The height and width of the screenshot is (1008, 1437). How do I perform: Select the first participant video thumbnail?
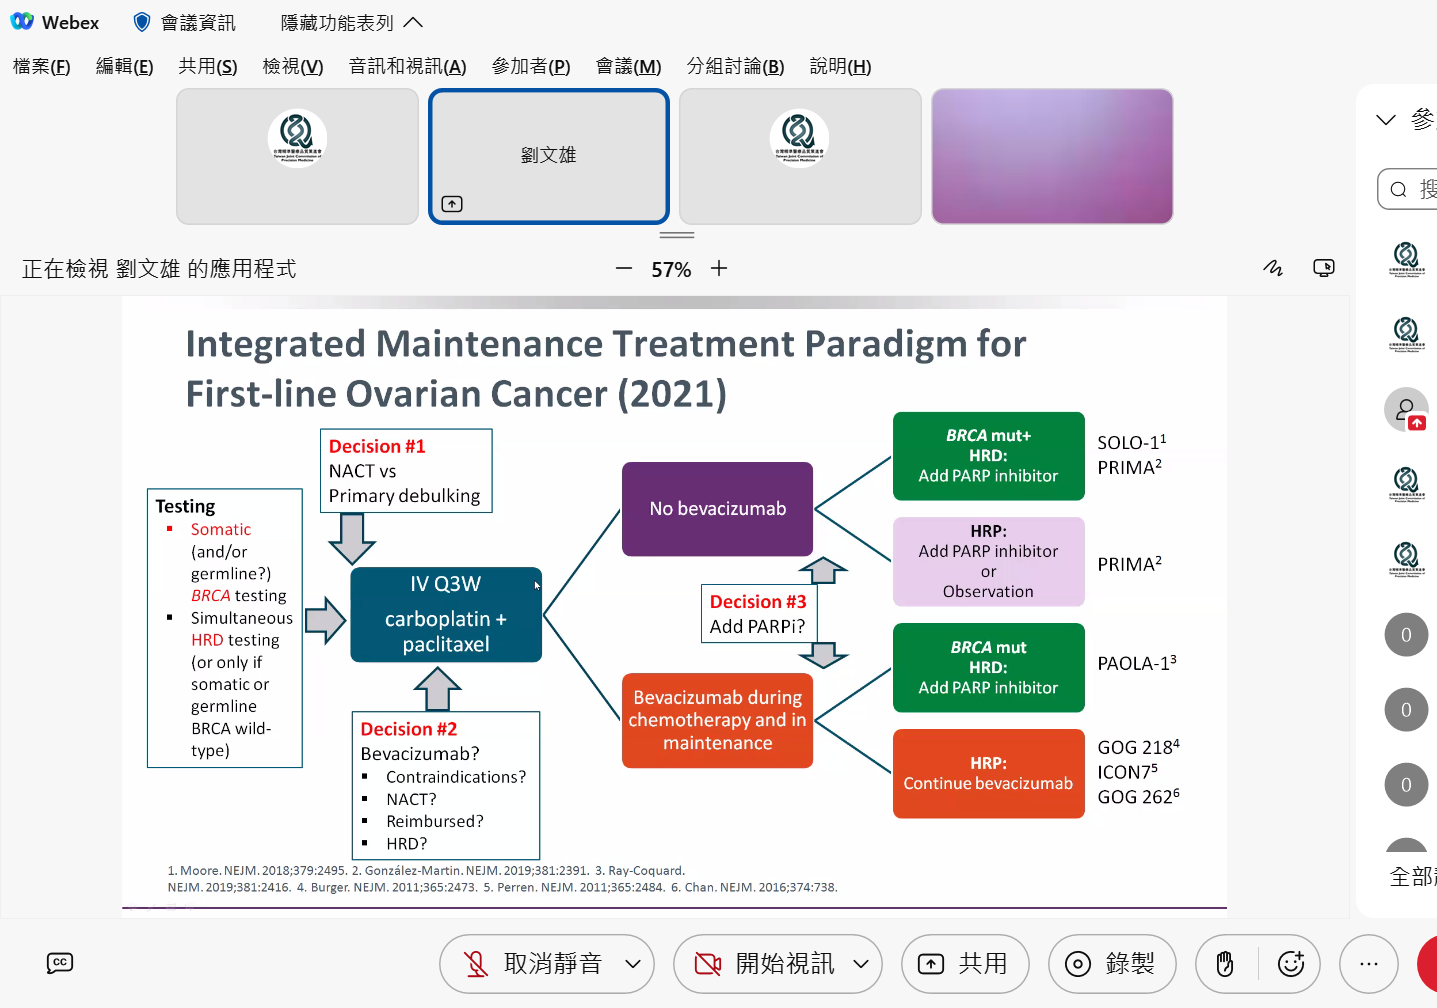(x=297, y=156)
